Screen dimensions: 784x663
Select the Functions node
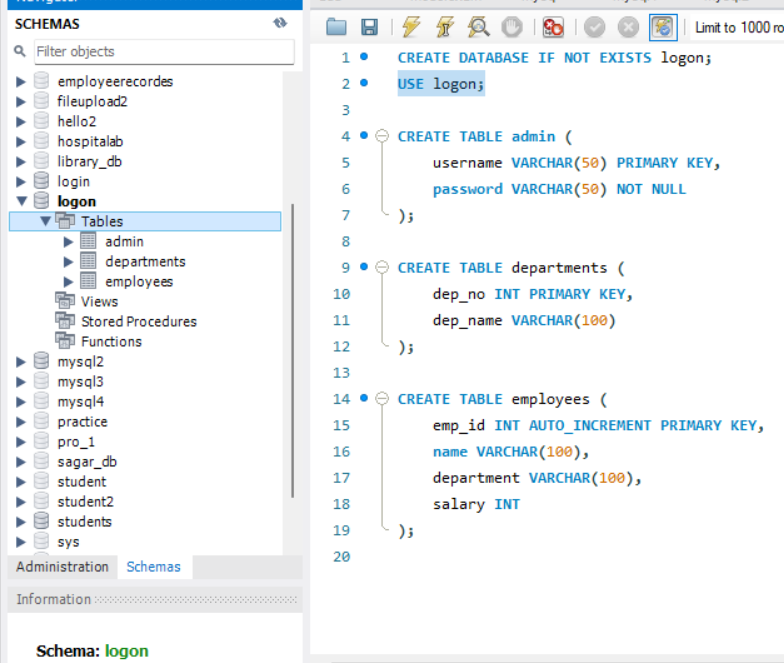[112, 342]
